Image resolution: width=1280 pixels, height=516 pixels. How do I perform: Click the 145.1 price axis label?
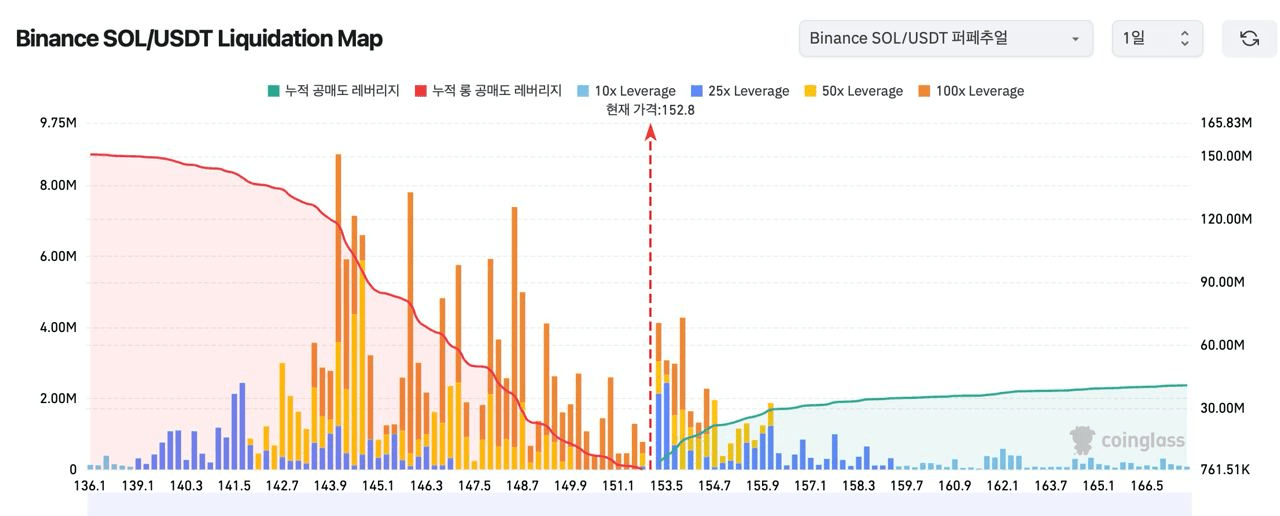click(x=378, y=486)
